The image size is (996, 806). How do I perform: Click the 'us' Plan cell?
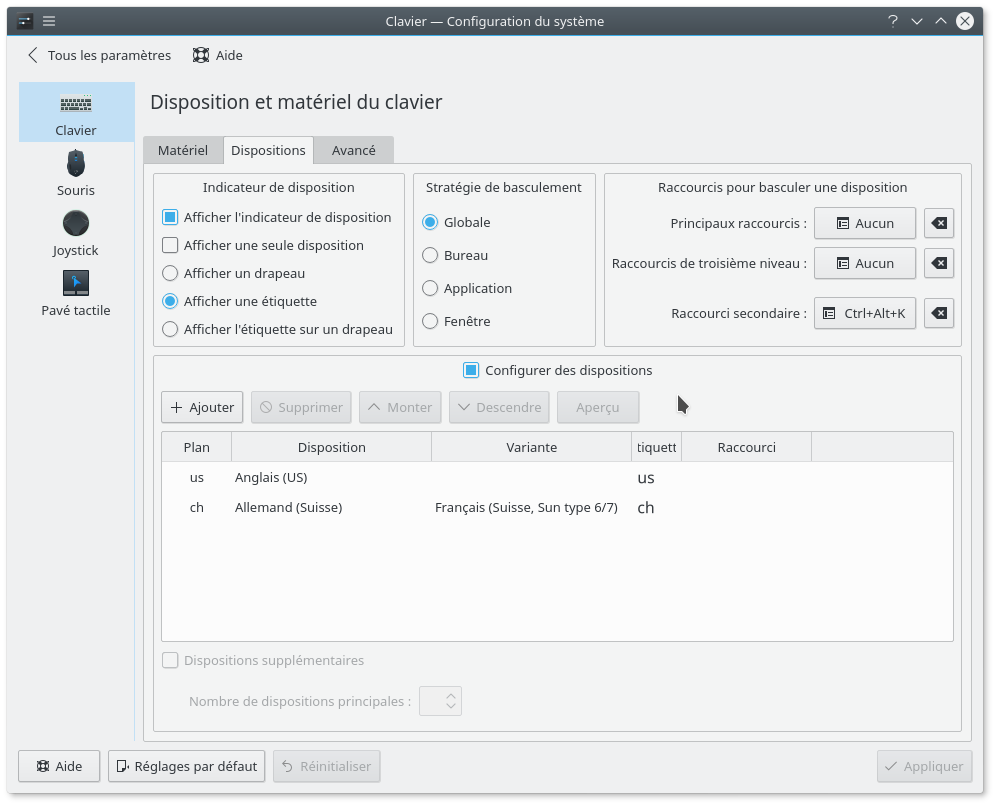click(x=197, y=478)
